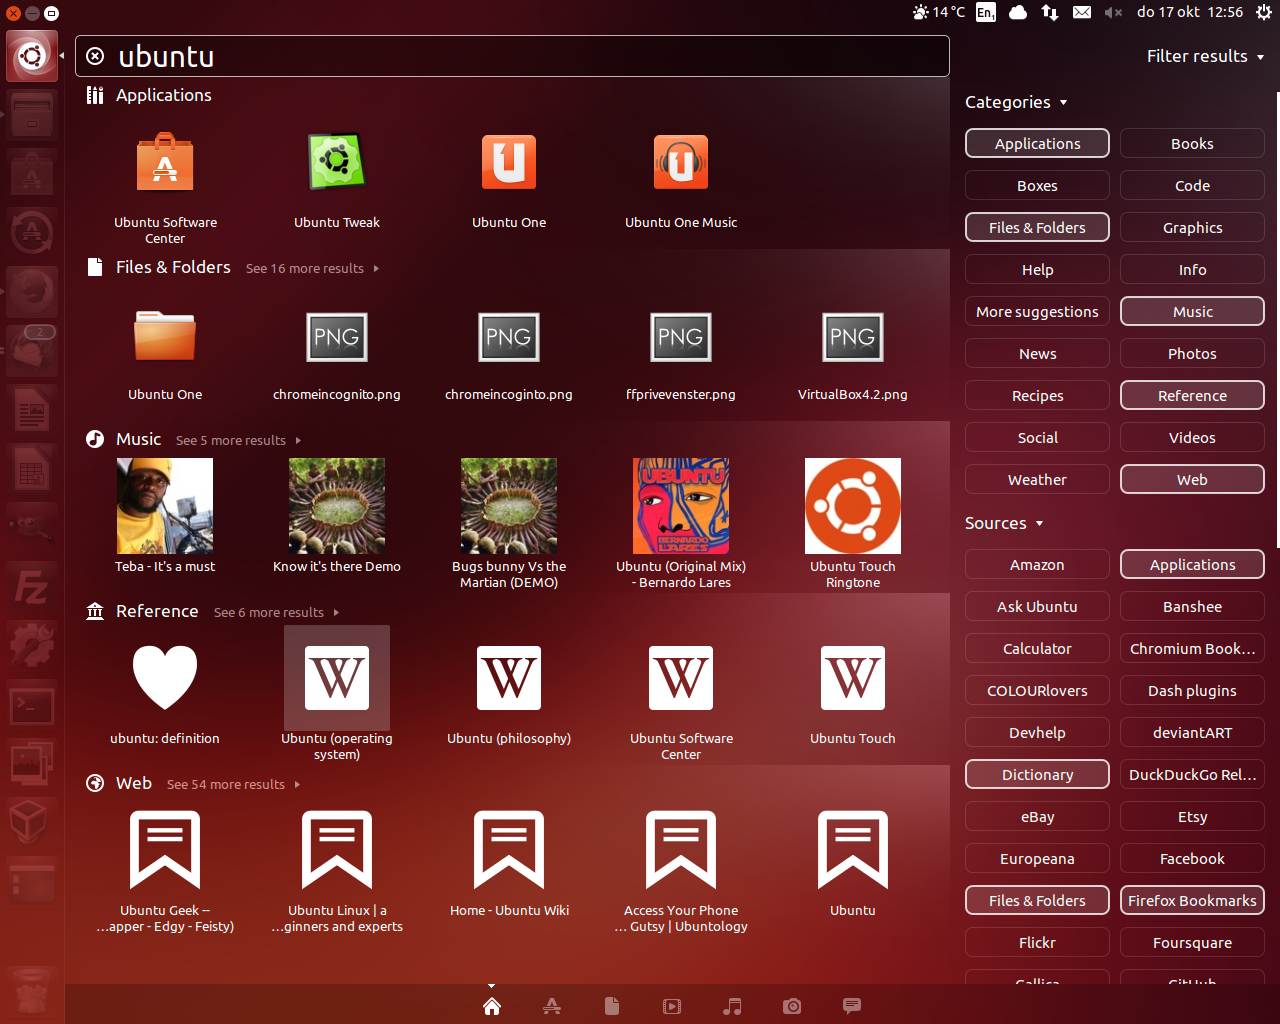The height and width of the screenshot is (1024, 1280).
Task: Switch to the Music lens tab
Action: pos(732,1006)
